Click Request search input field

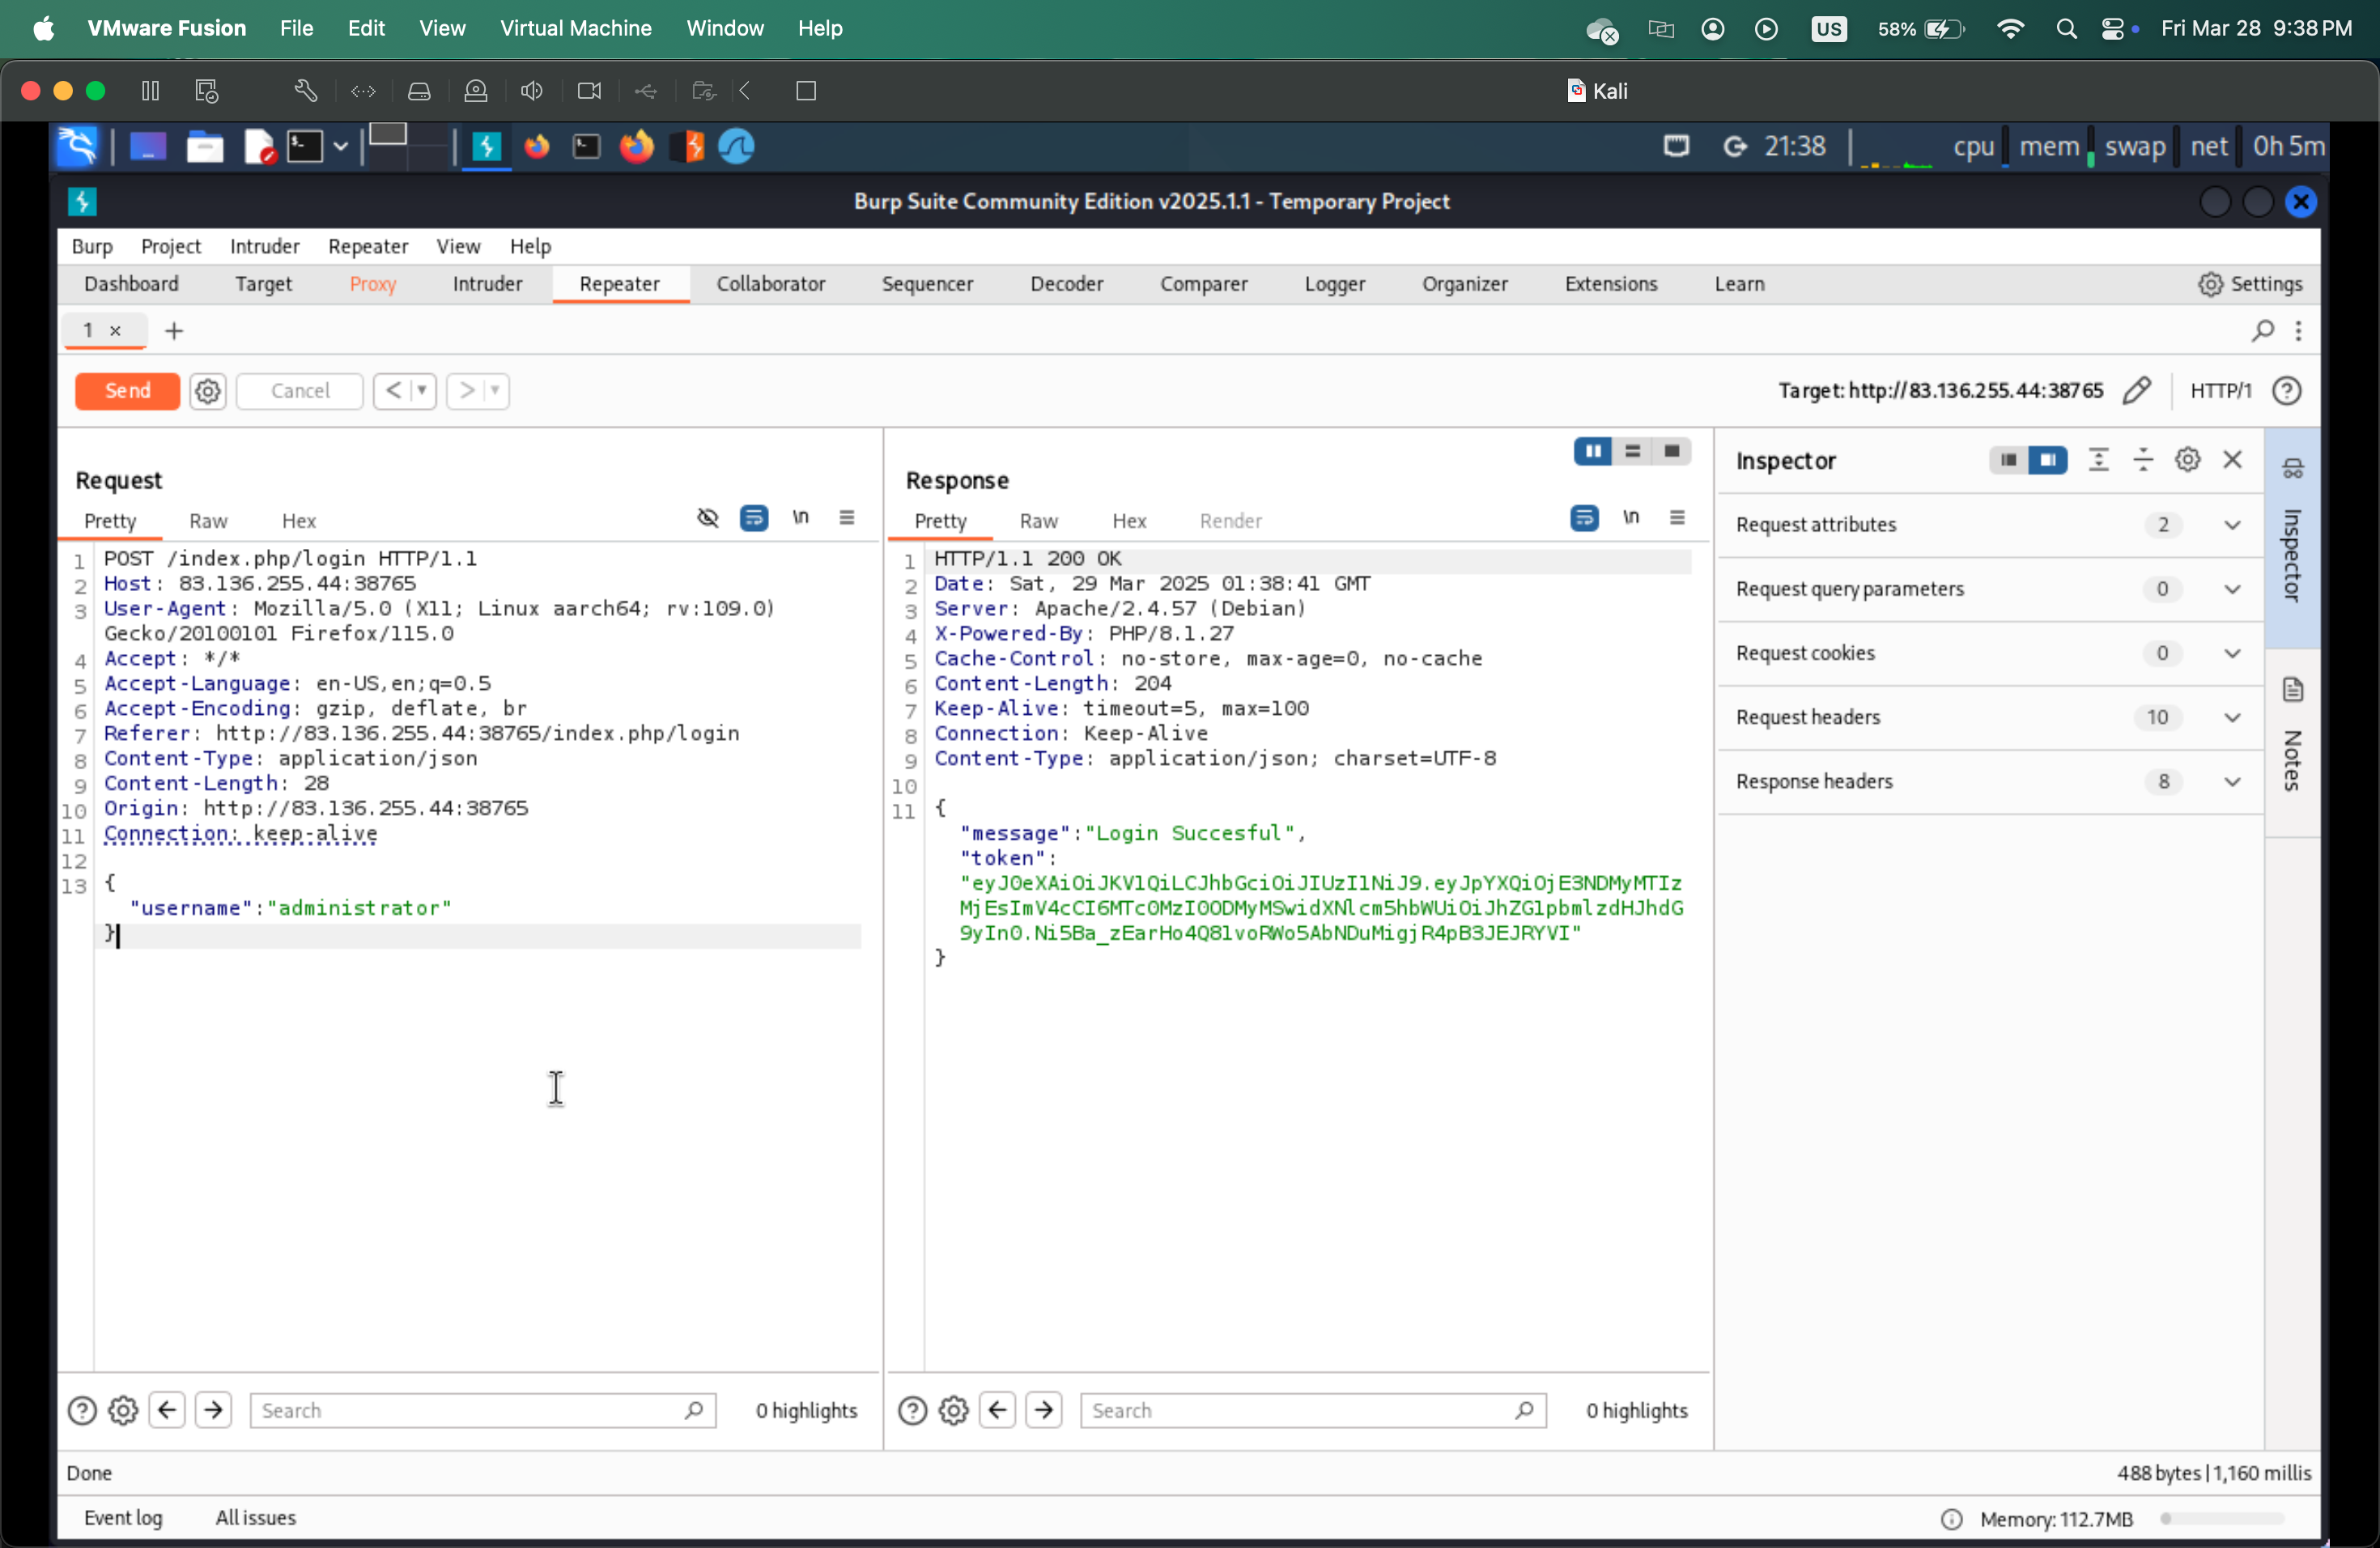tap(482, 1410)
